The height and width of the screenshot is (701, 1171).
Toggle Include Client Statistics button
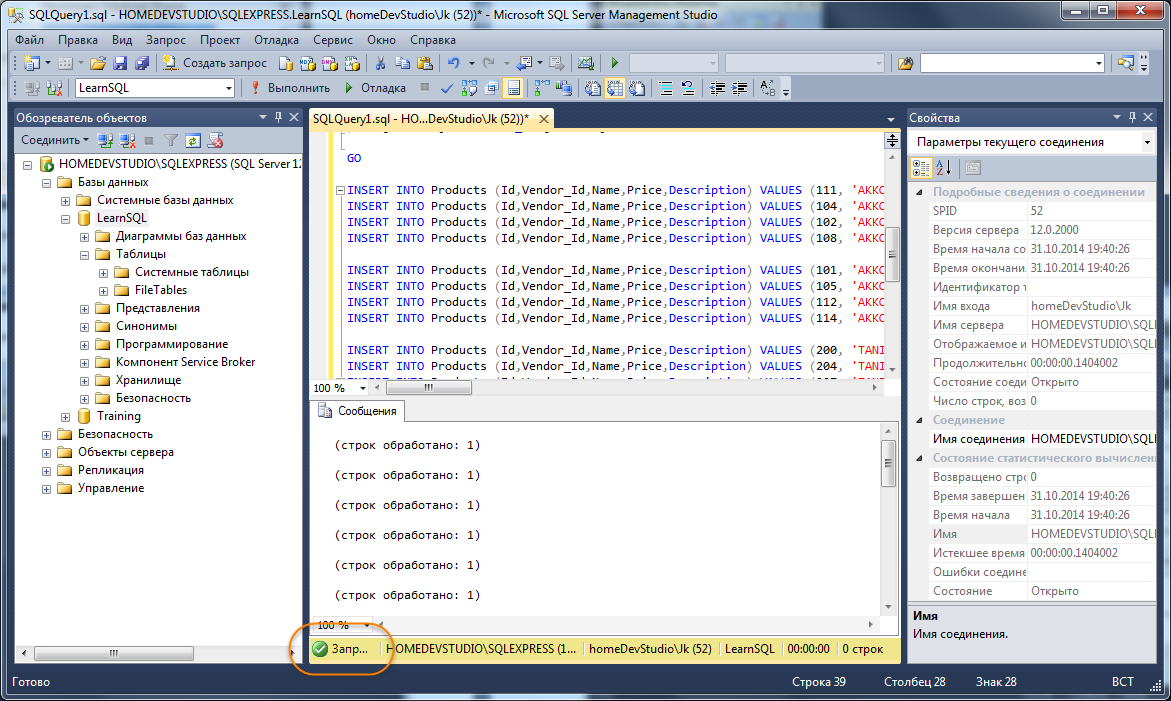pyautogui.click(x=564, y=88)
